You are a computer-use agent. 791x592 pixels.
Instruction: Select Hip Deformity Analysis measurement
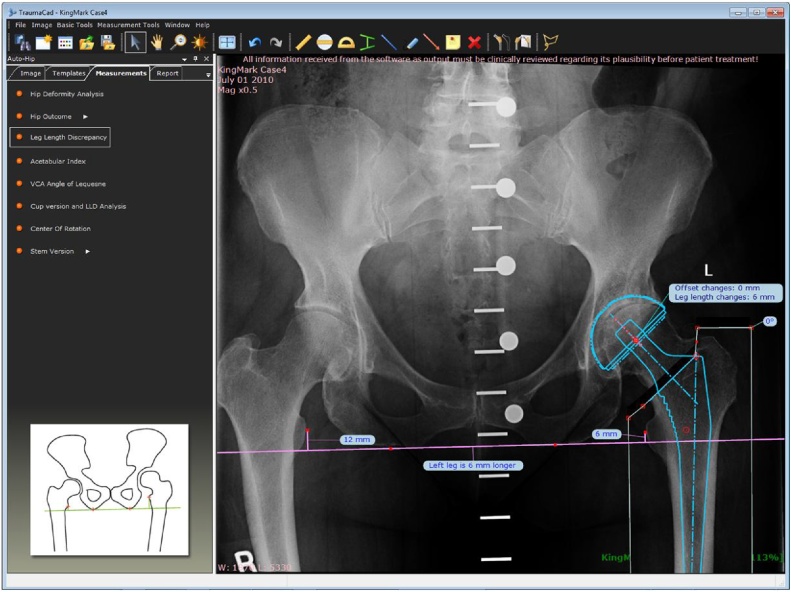click(x=67, y=94)
